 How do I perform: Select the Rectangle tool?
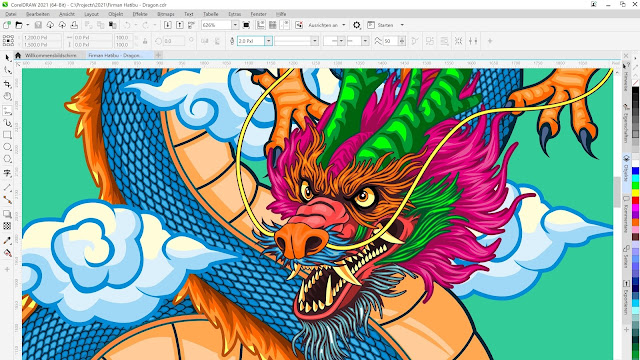pyautogui.click(x=7, y=135)
